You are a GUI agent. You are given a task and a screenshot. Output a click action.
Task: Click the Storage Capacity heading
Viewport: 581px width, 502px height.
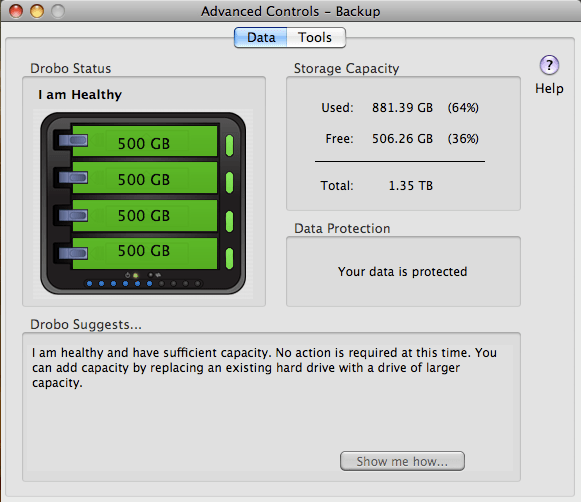coord(346,69)
